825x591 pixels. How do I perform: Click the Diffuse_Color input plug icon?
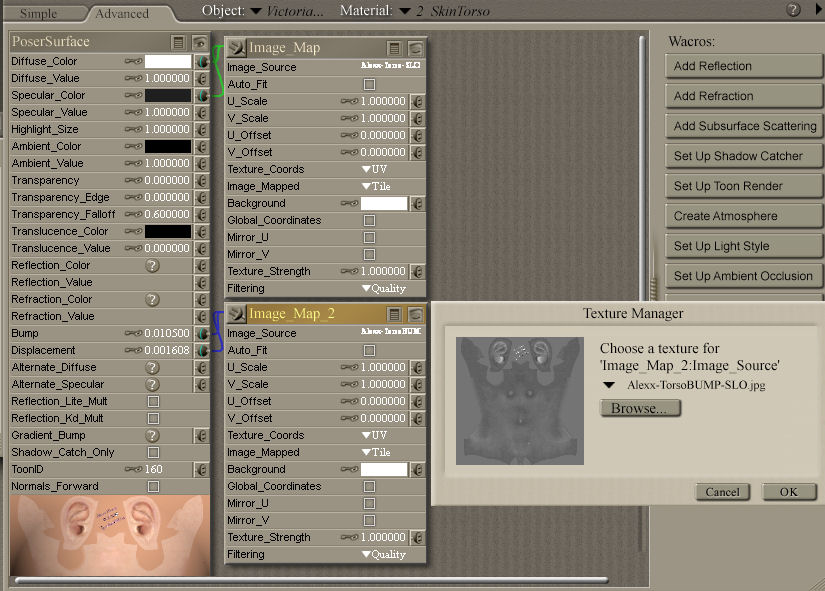point(202,61)
